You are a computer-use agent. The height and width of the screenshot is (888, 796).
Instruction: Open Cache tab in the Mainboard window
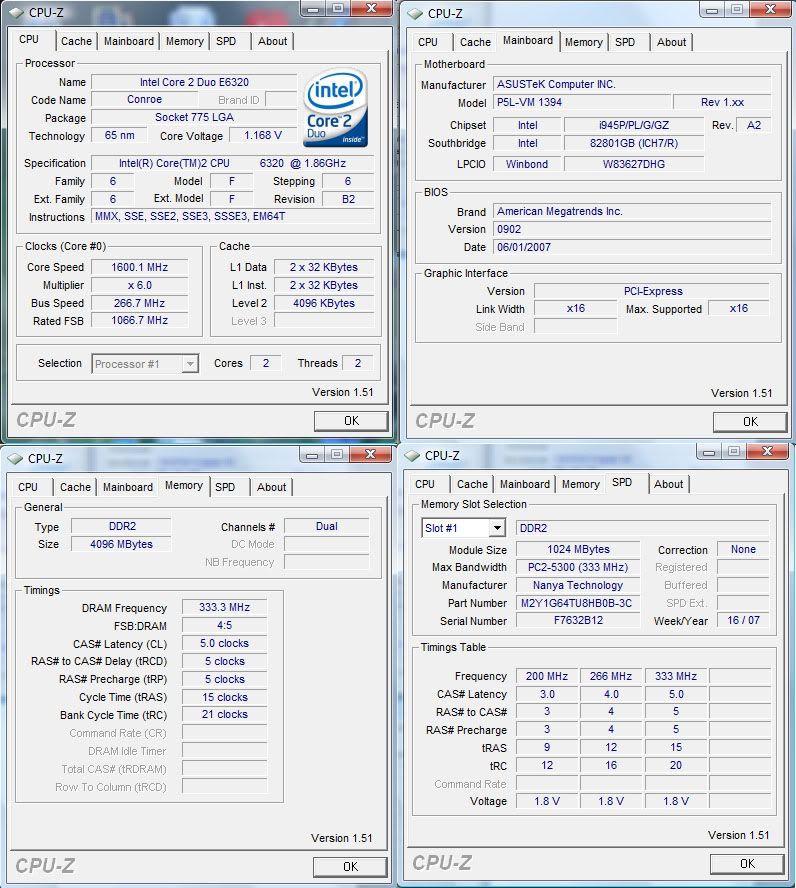click(x=475, y=42)
